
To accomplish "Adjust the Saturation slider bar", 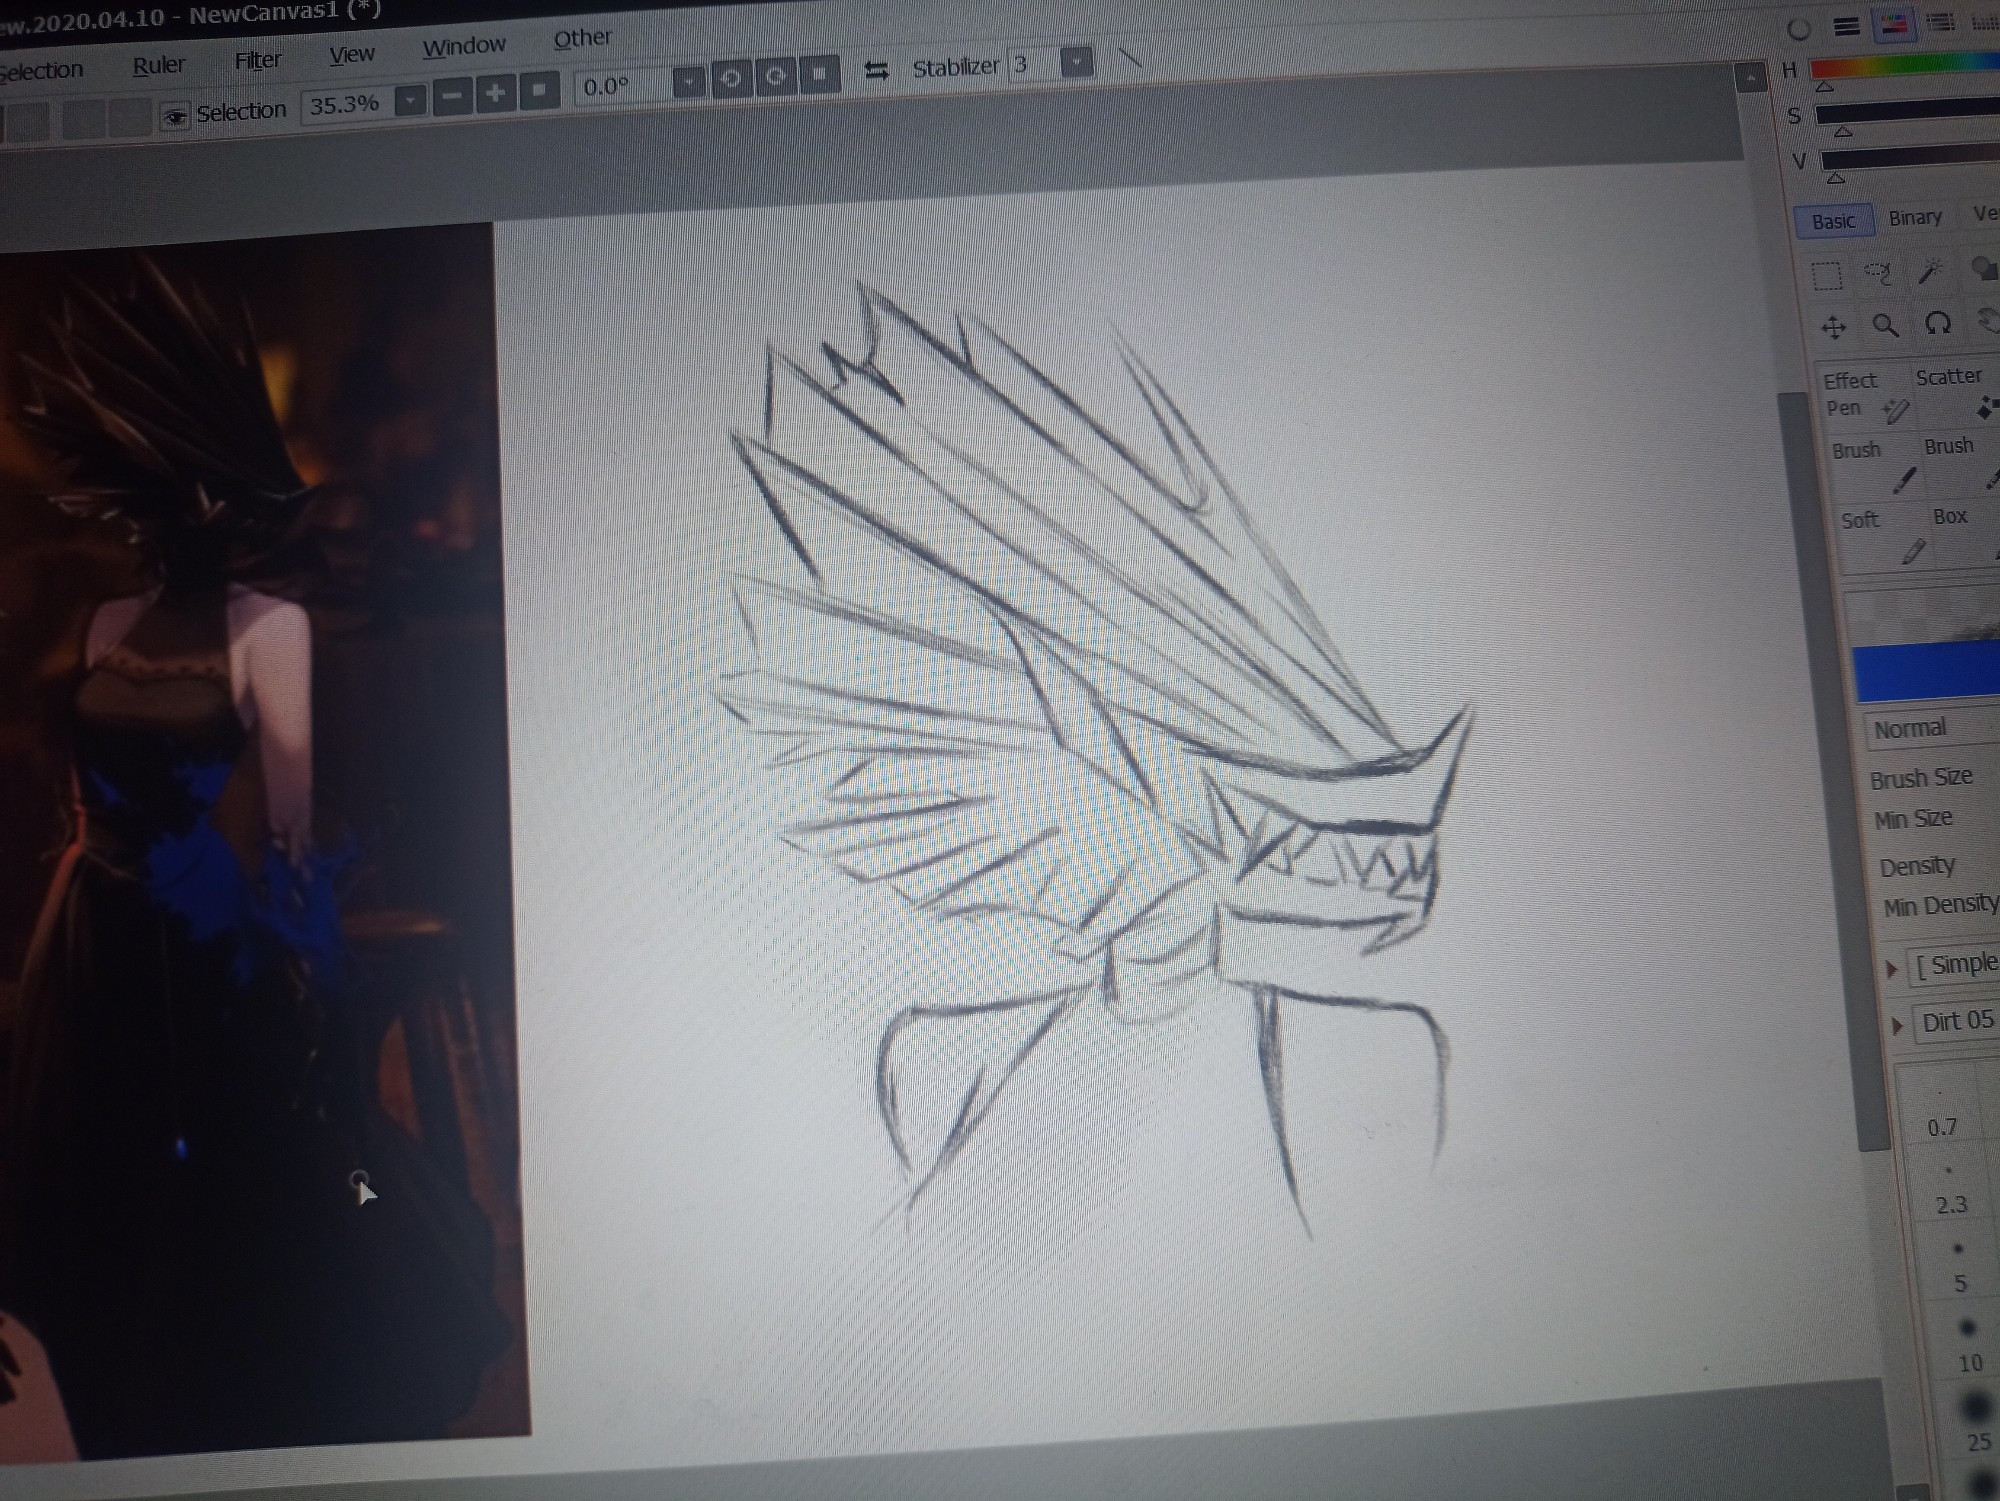I will (1908, 112).
